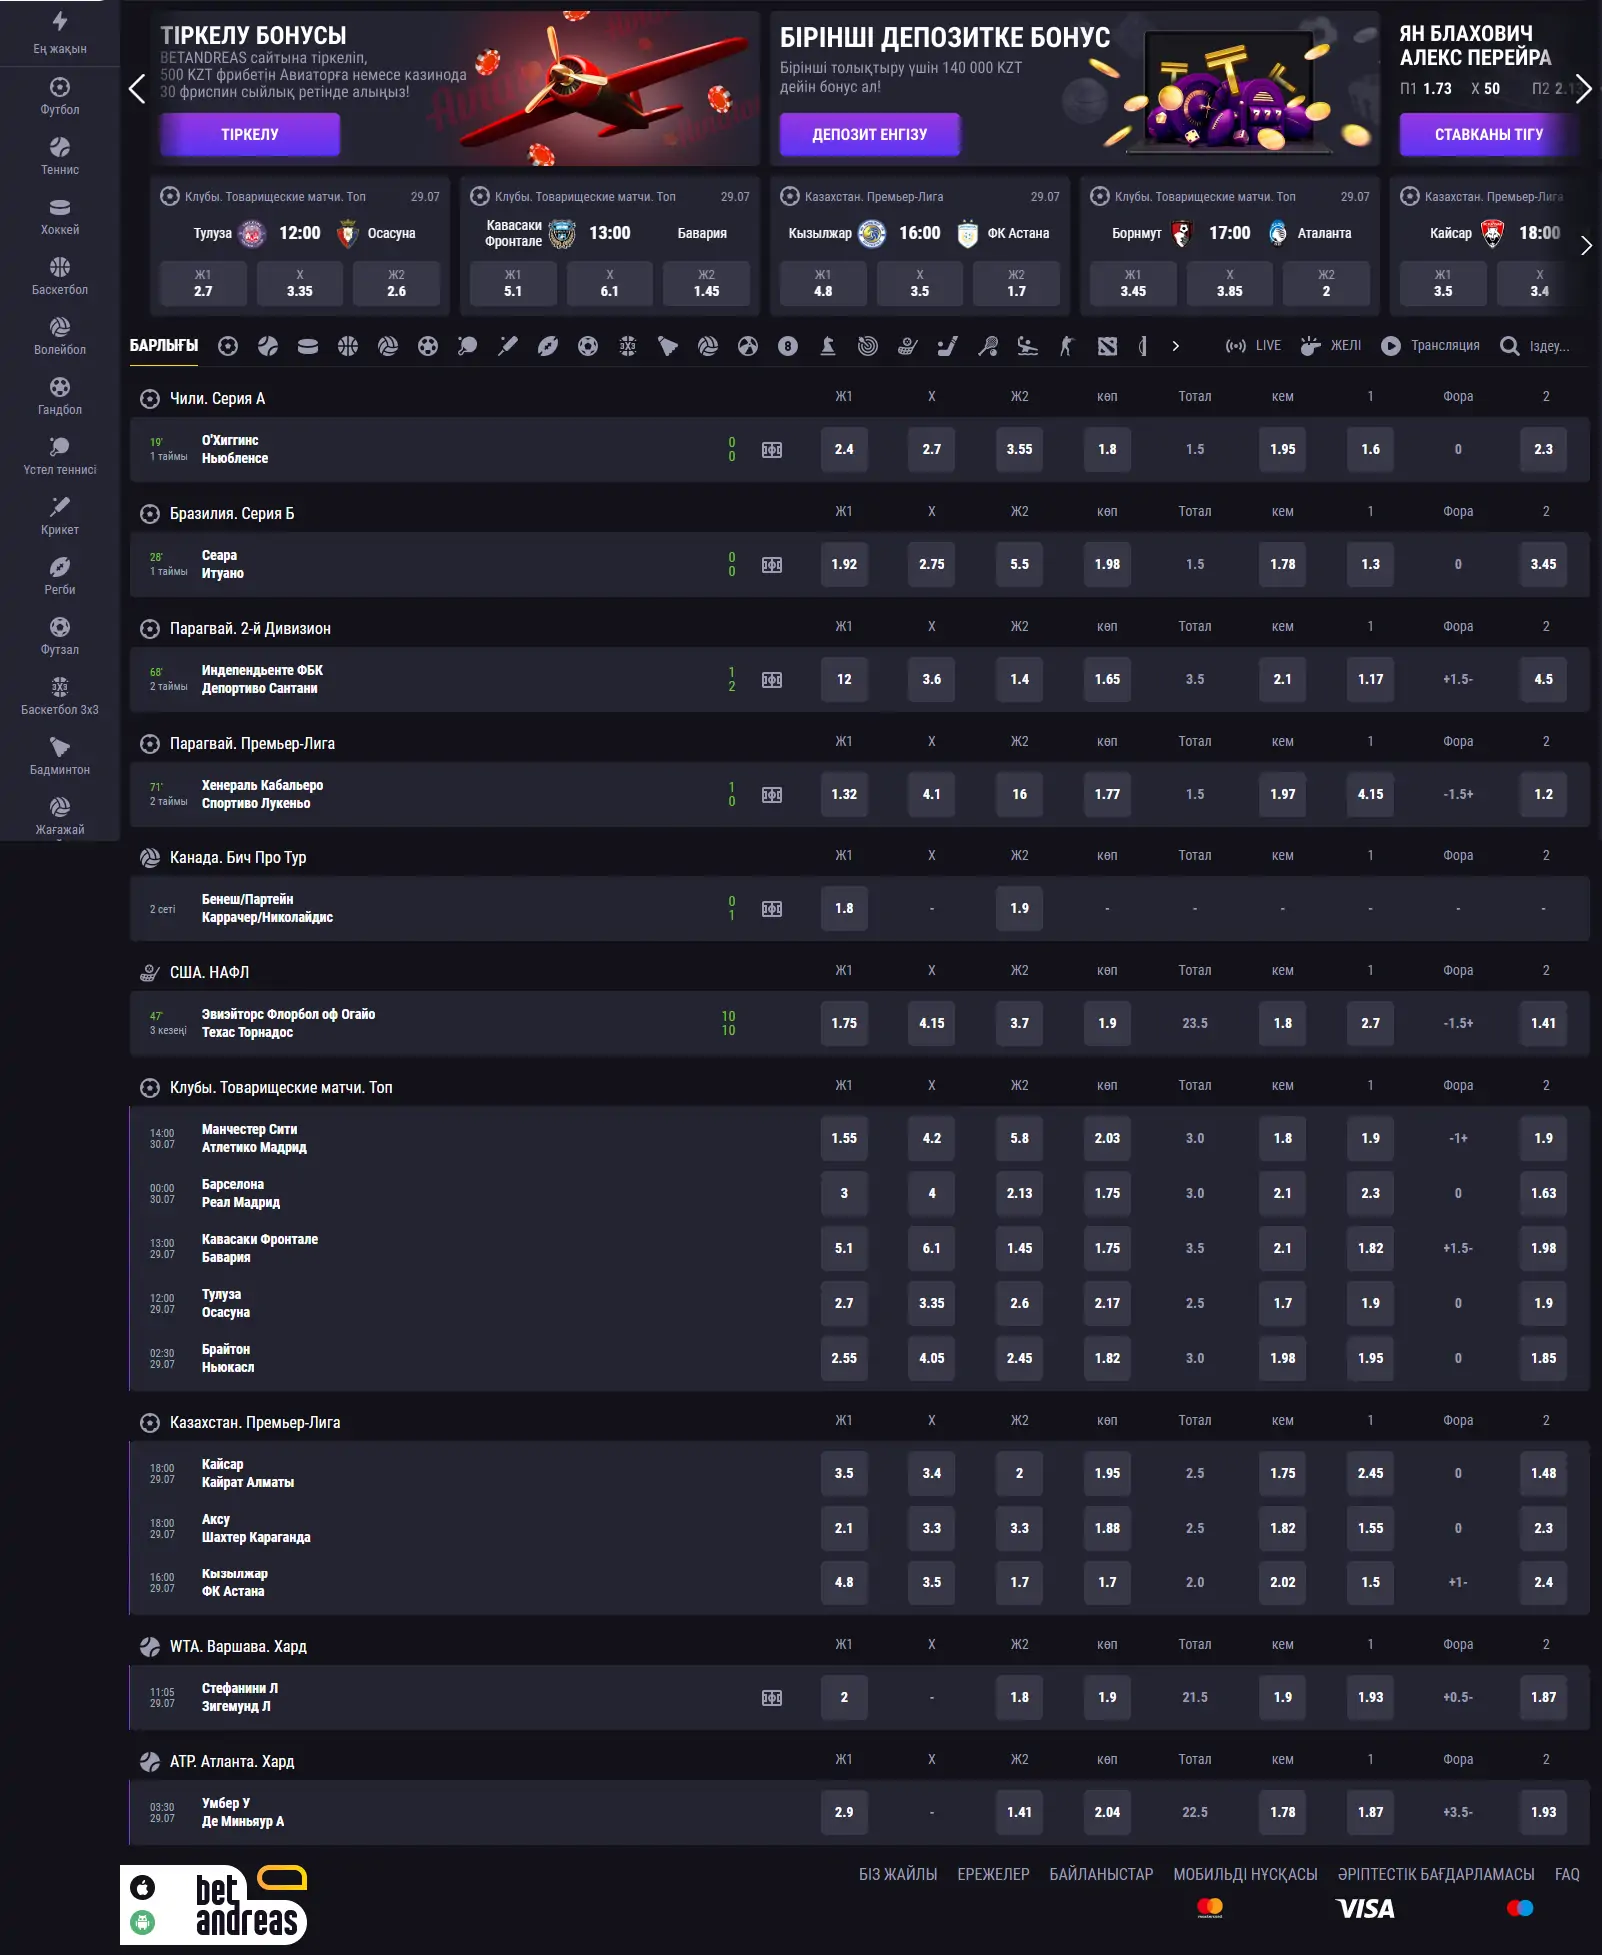The width and height of the screenshot is (1602, 1955).
Task: Pick Ж1 odds 2.4 for О'Хиггинс match
Action: 844,450
